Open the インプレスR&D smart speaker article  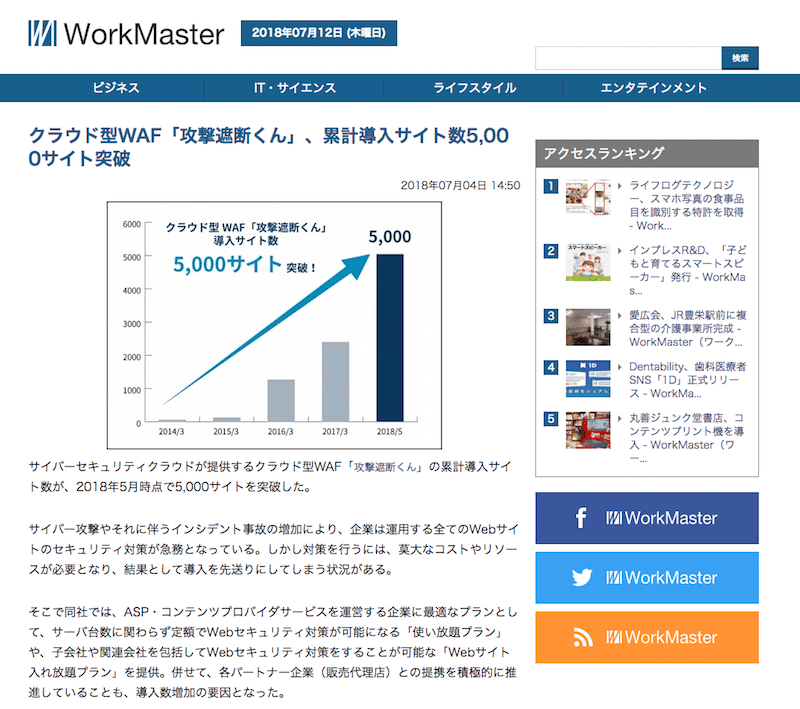687,270
